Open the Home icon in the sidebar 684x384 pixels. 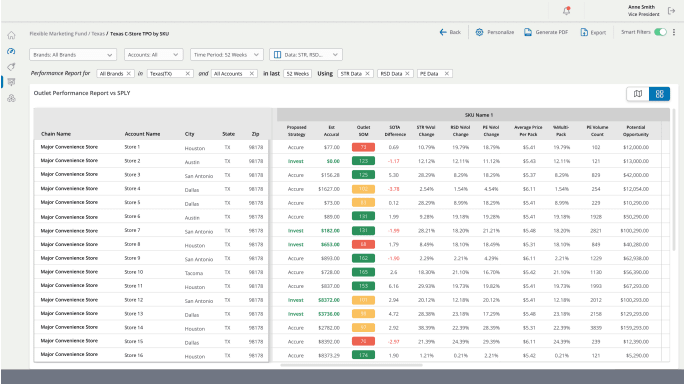(x=11, y=35)
